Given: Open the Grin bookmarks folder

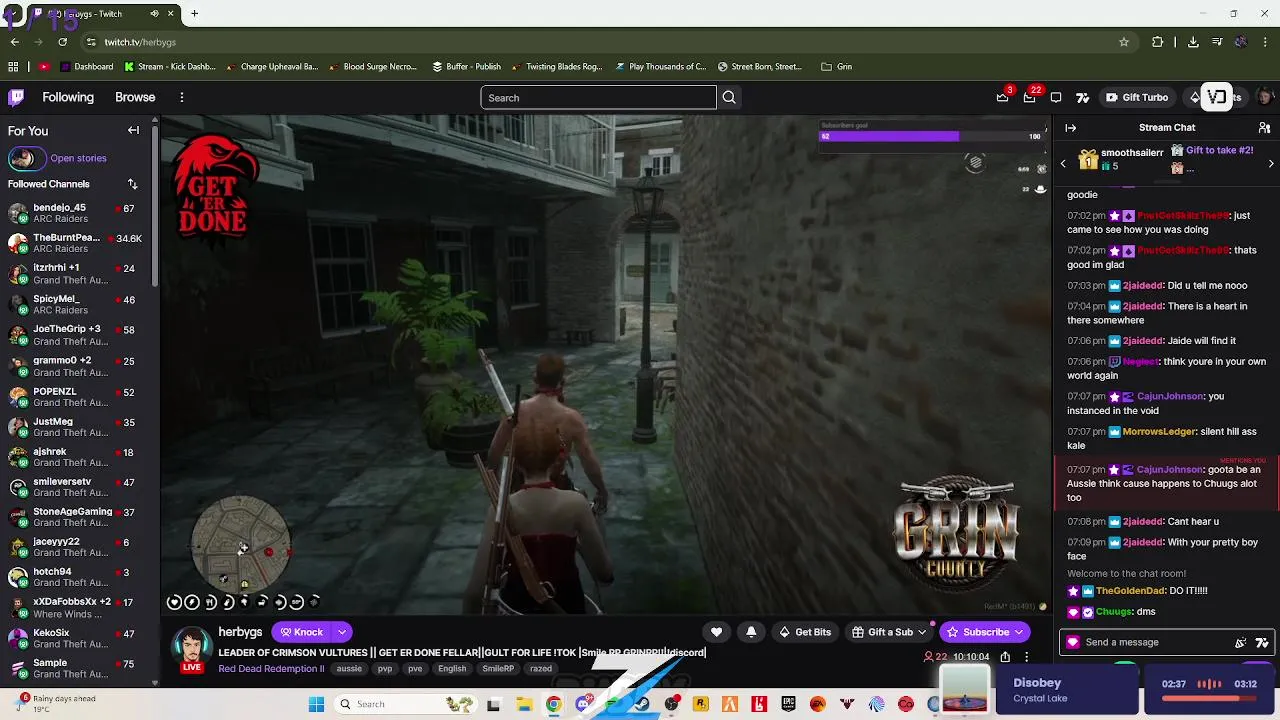Looking at the screenshot, I should click(x=836, y=67).
